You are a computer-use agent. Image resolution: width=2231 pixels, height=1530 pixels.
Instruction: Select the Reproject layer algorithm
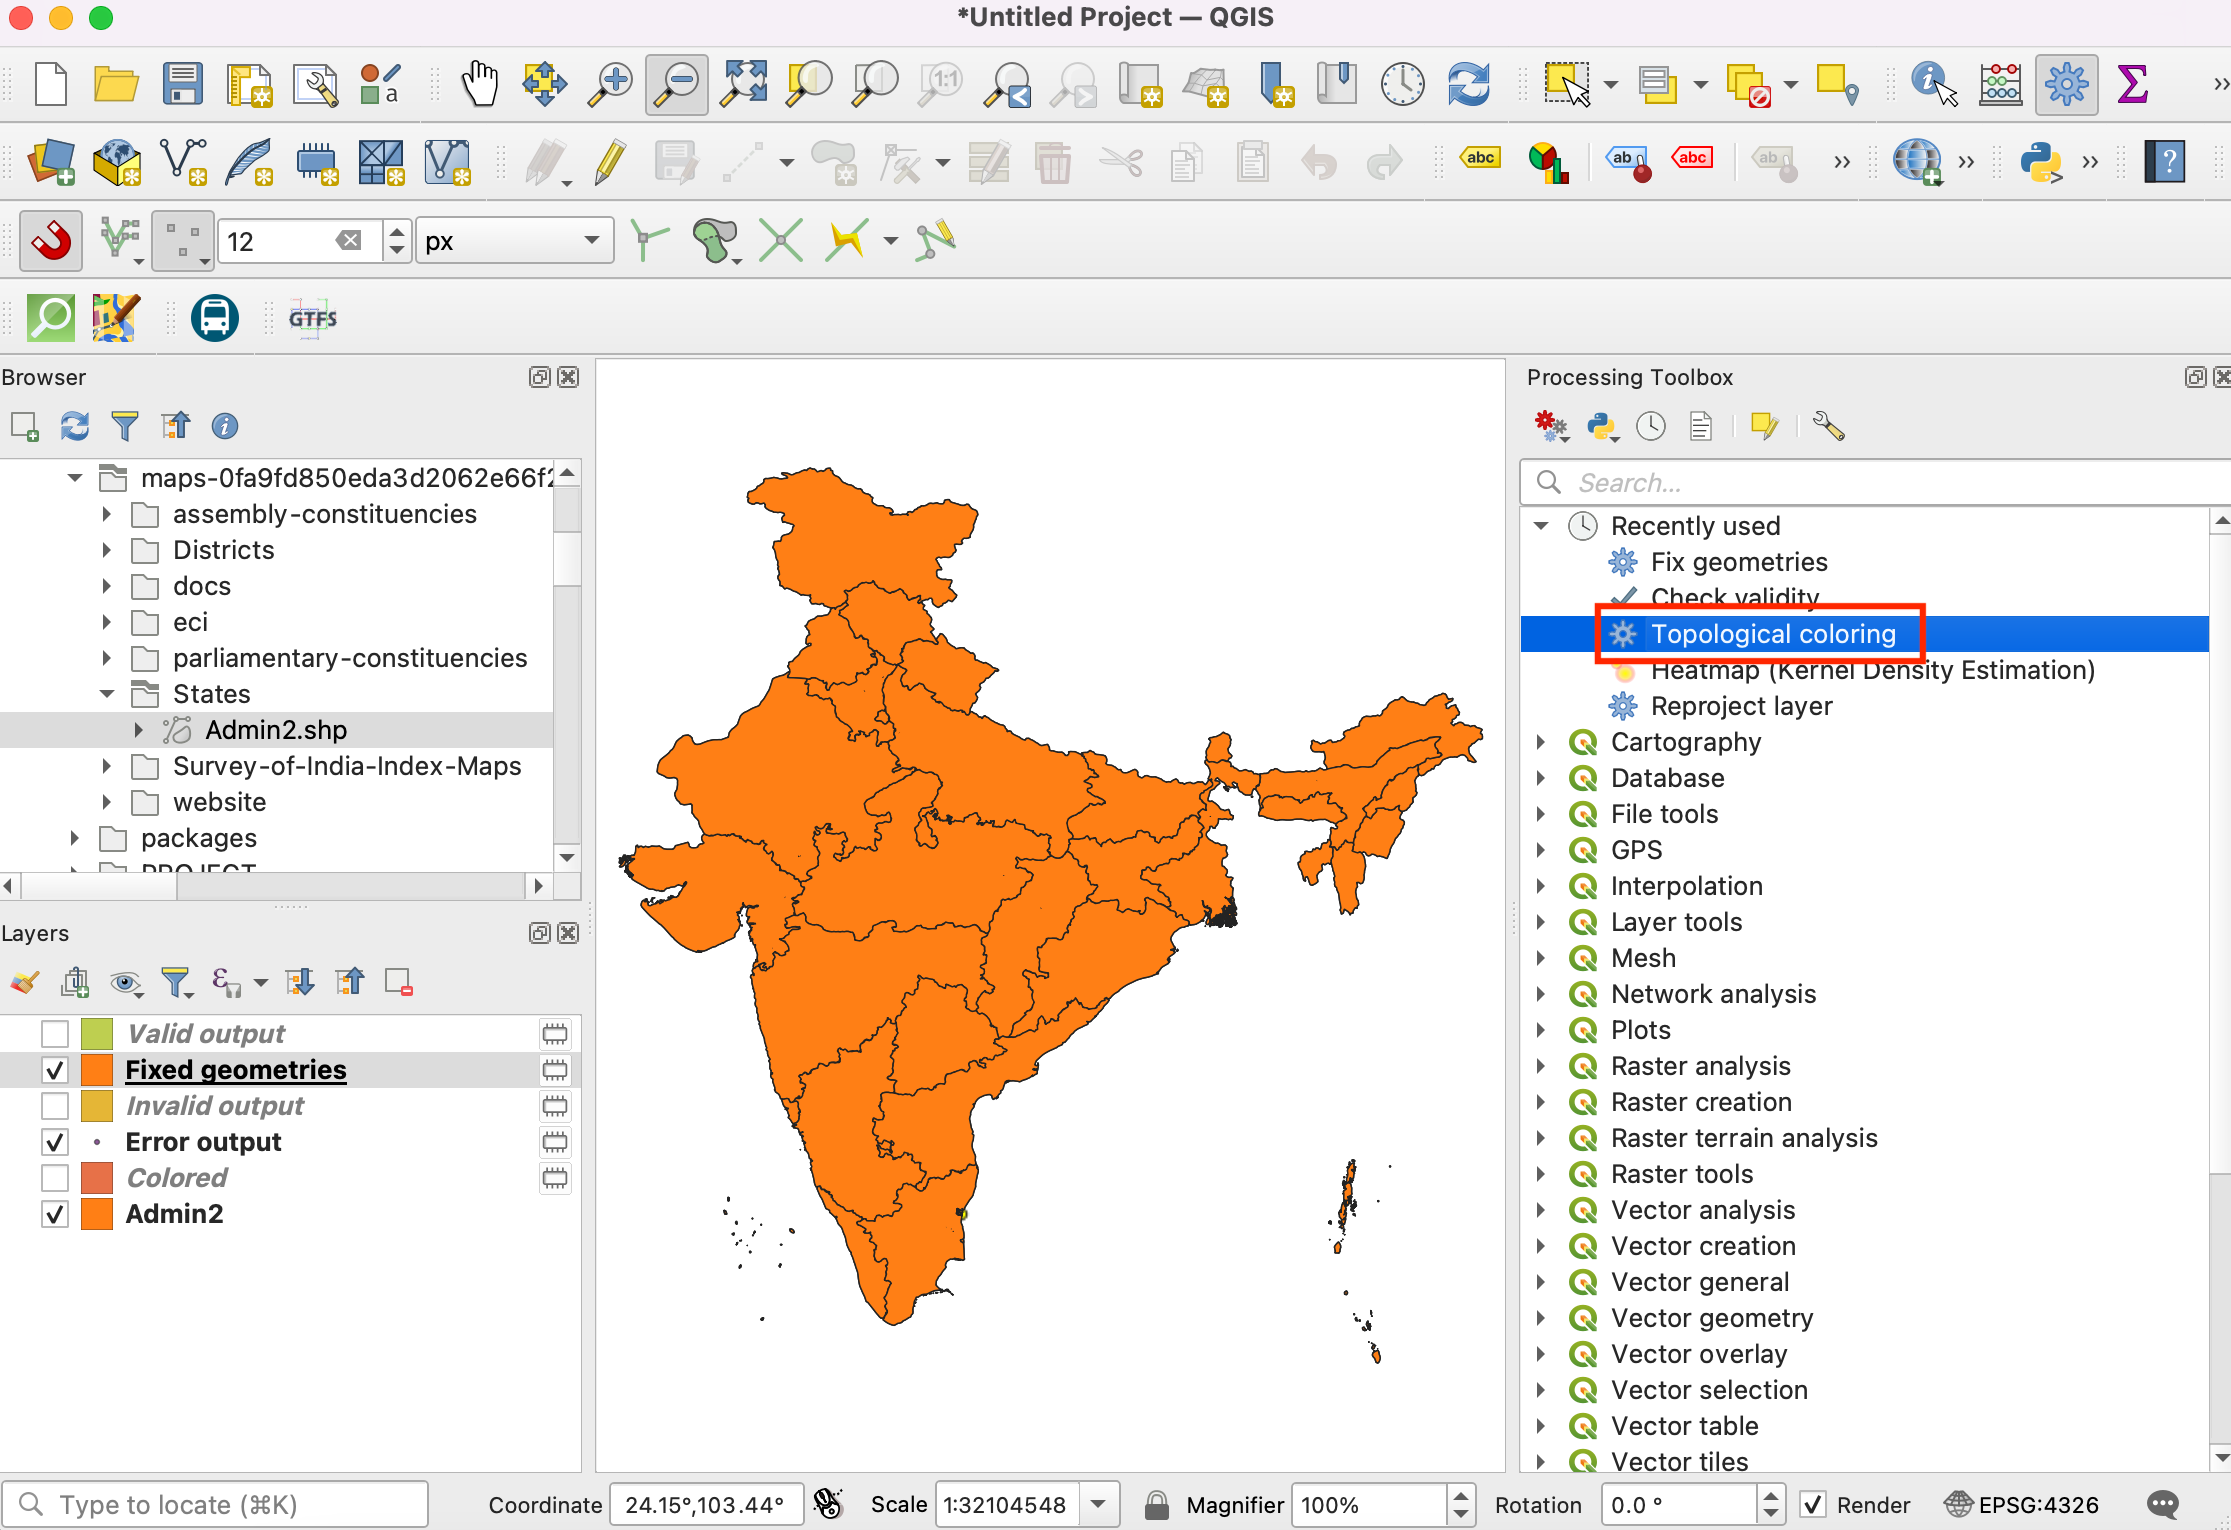pyautogui.click(x=1741, y=706)
